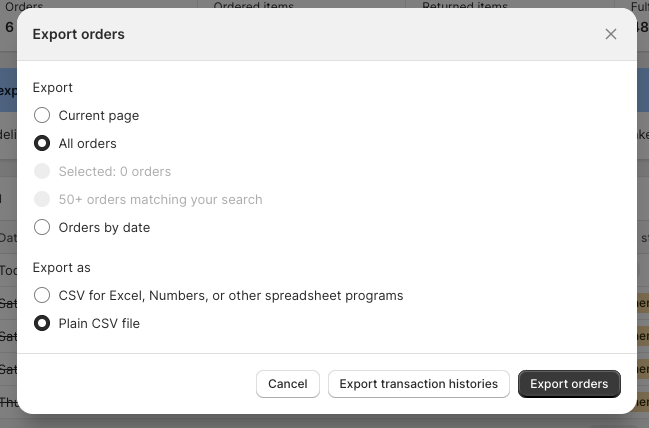Select CSV for Excel, Numbers export format

point(42,296)
